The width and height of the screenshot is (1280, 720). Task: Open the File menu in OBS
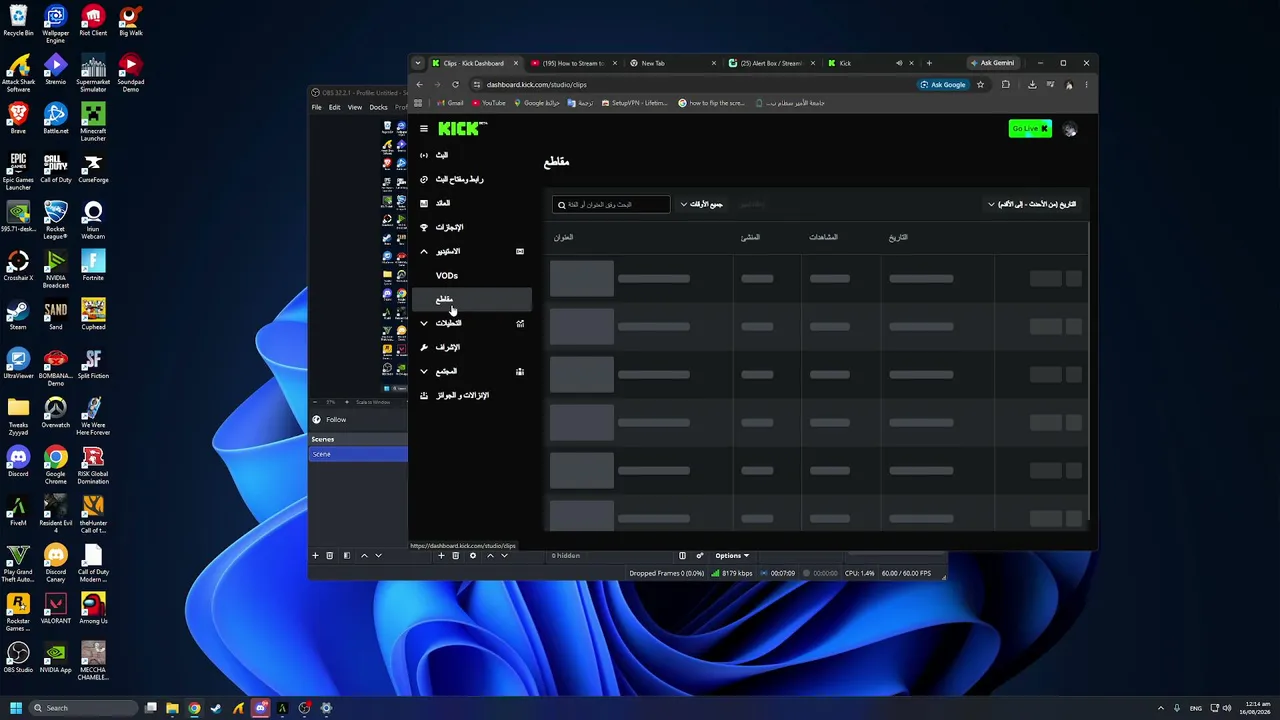click(317, 108)
